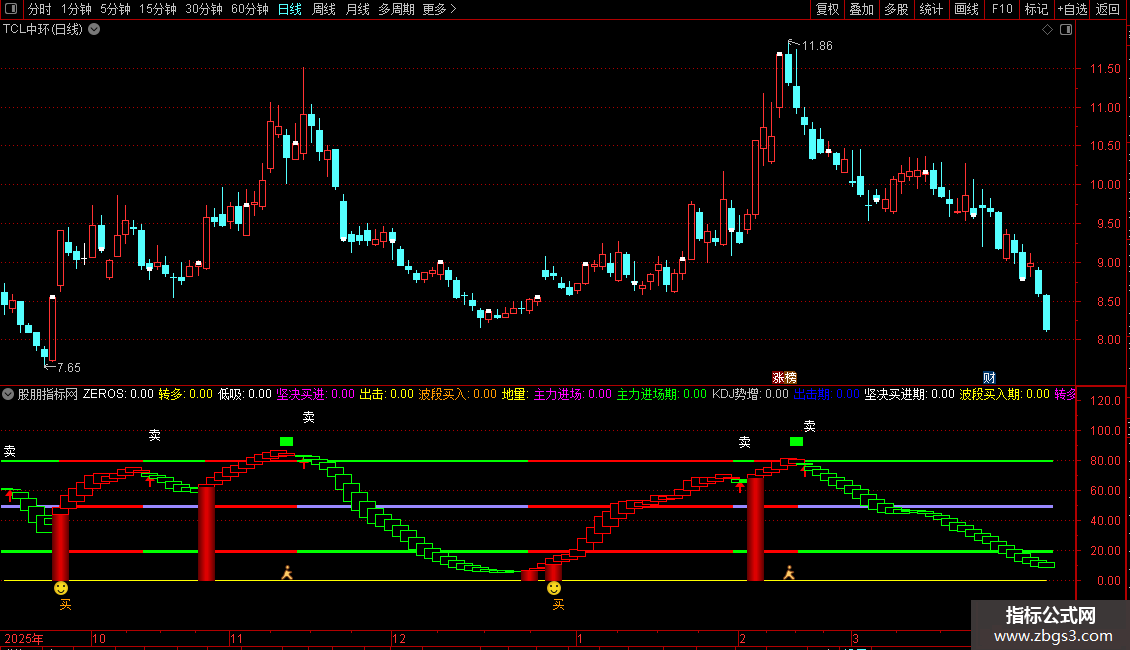Image resolution: width=1130 pixels, height=650 pixels.
Task: Click month 10 on date axis
Action: 99,638
